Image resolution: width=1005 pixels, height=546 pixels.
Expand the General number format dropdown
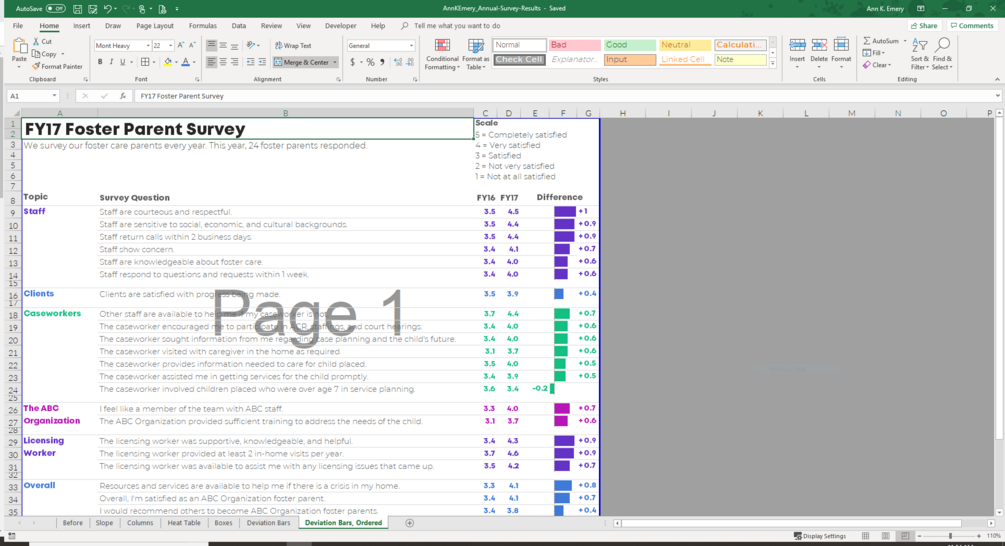[x=411, y=46]
